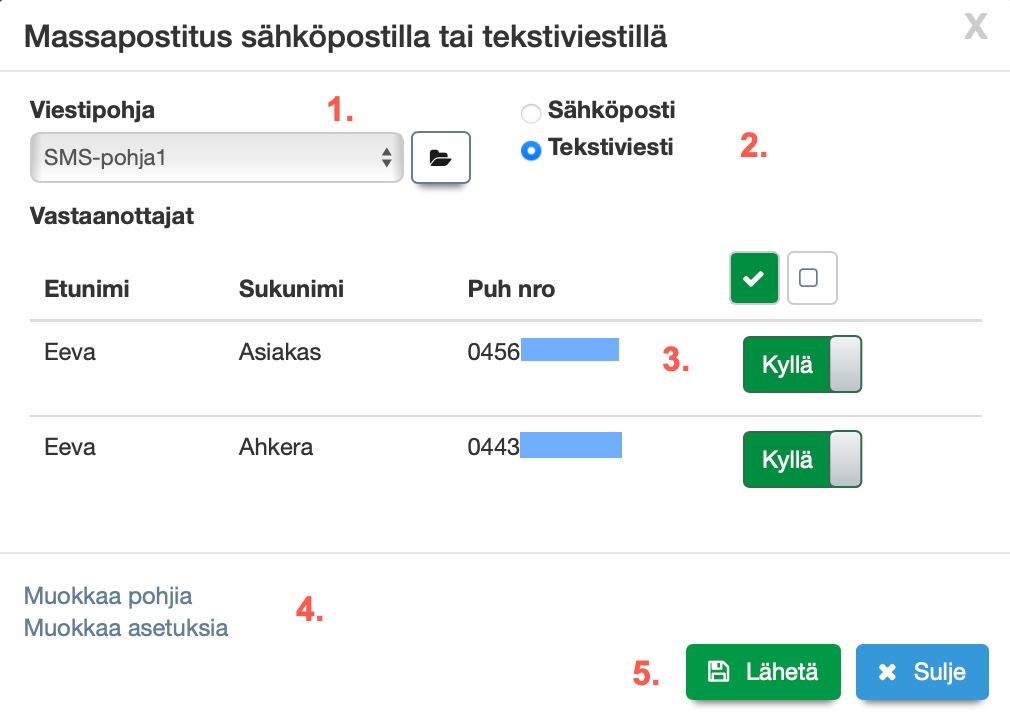The image size is (1010, 722).
Task: Click the empty deselect-all square button
Action: coord(811,279)
